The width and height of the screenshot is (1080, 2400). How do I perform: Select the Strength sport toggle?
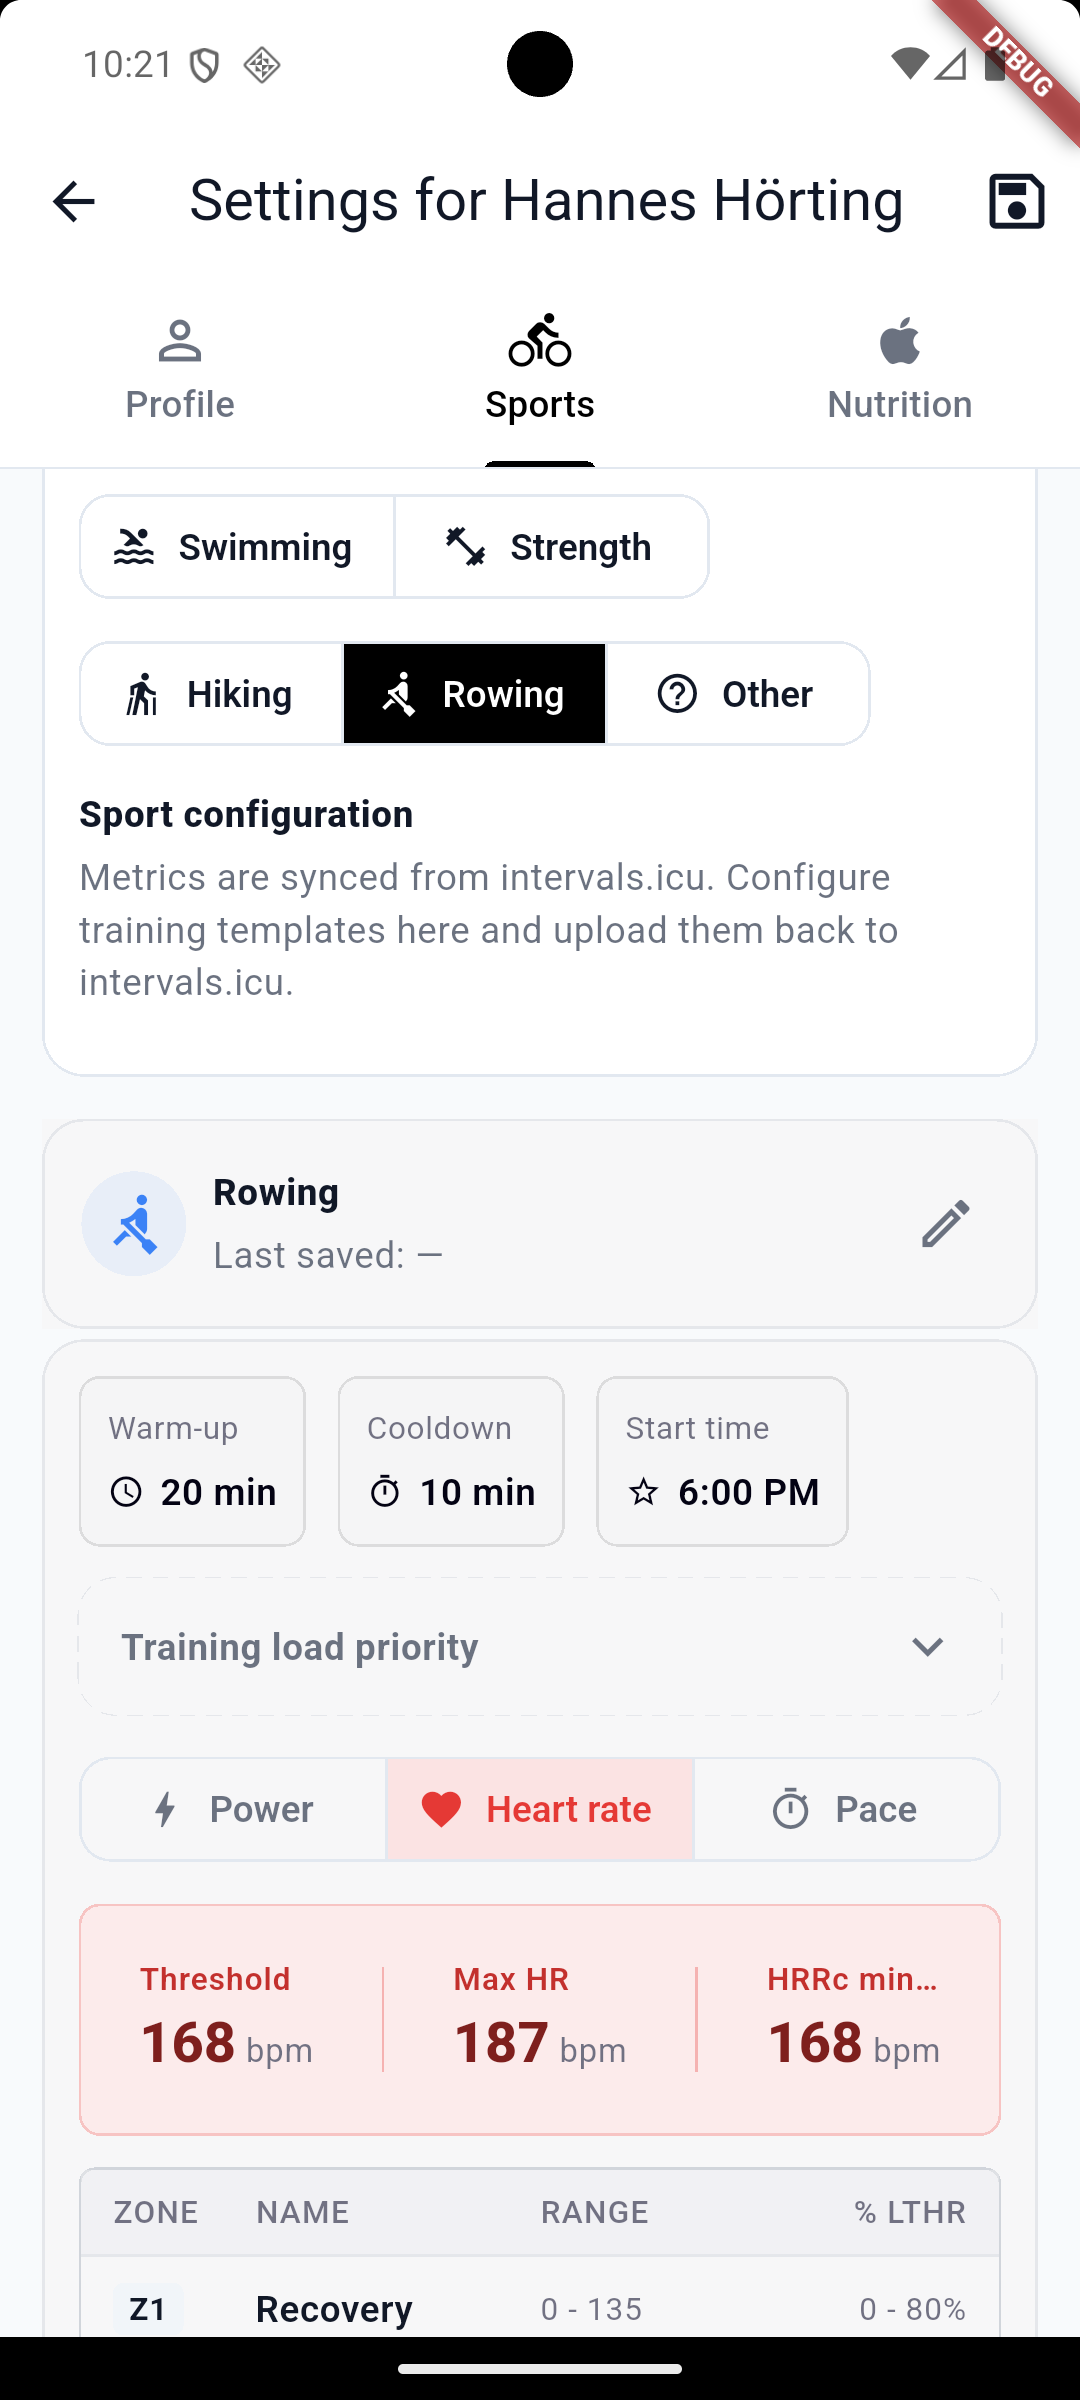[551, 547]
